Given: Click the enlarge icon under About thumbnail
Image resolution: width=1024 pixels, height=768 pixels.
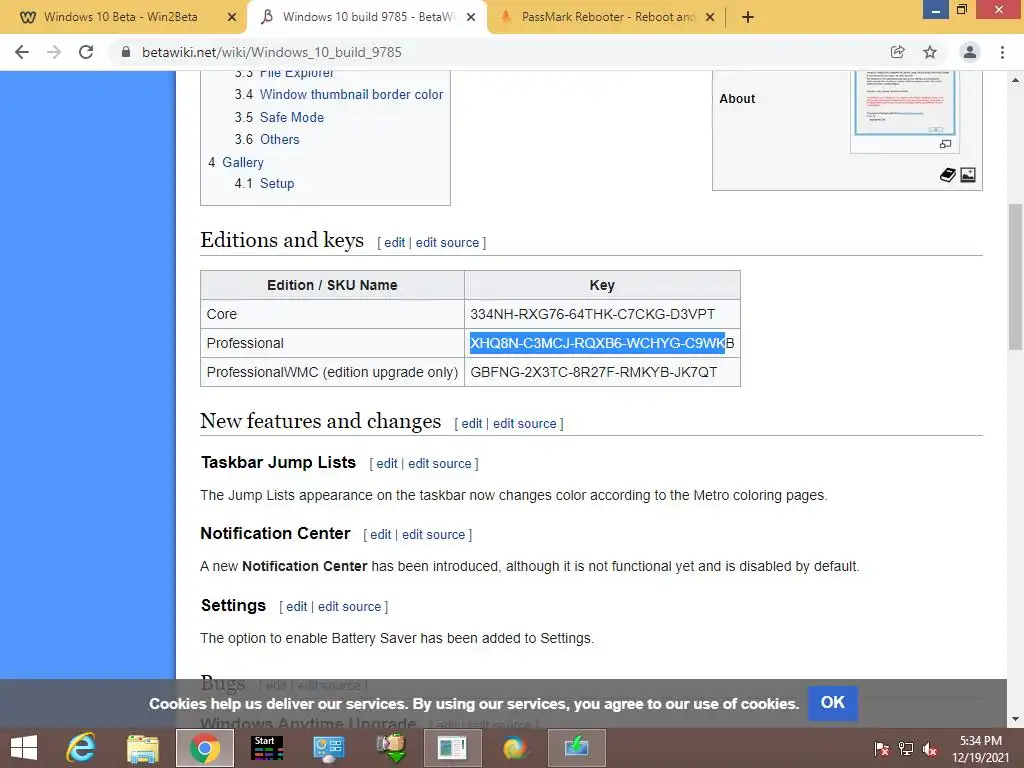Looking at the screenshot, I should 945,144.
